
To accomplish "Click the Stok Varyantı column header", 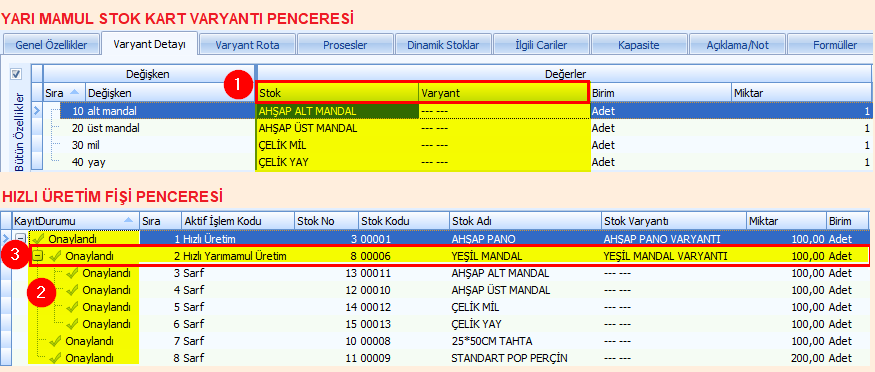I will tap(674, 220).
